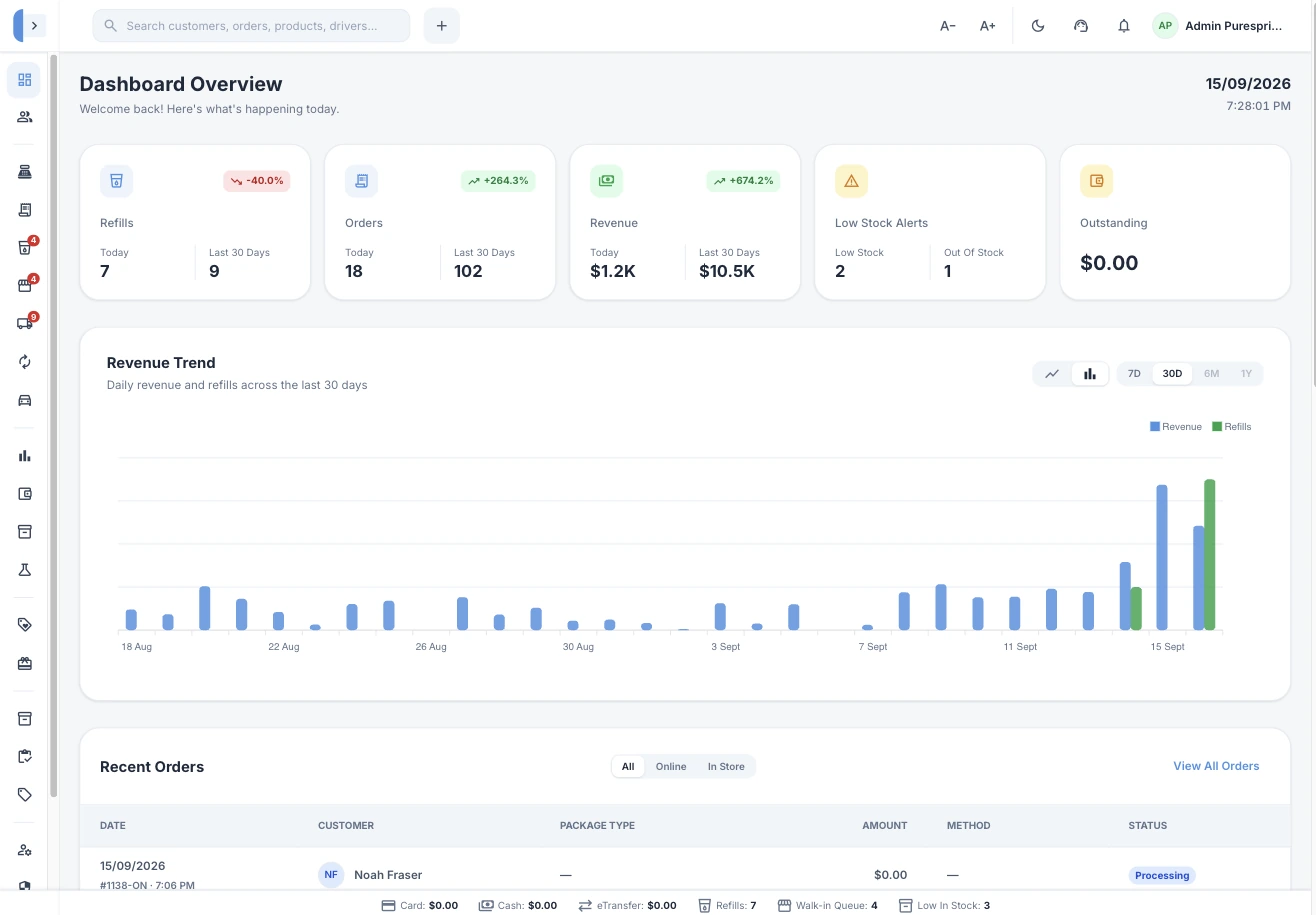Open the Refills stat card
1316x915 pixels.
(x=195, y=222)
